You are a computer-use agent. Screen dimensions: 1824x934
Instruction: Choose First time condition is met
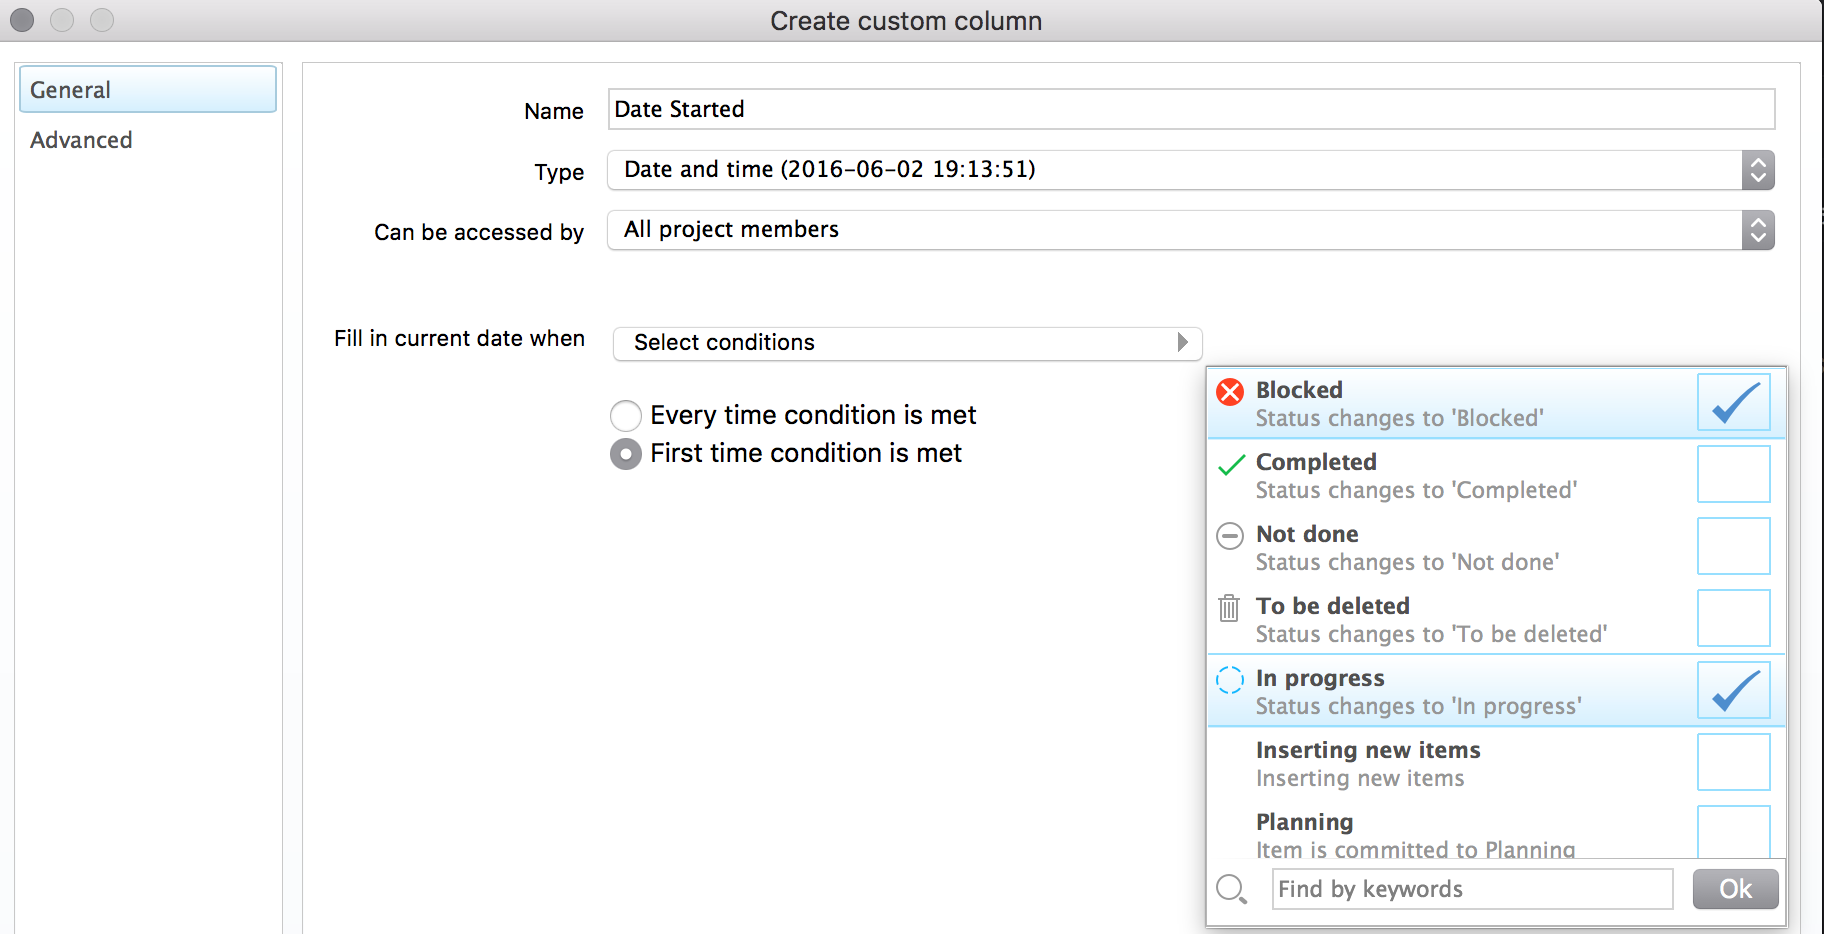pos(626,454)
